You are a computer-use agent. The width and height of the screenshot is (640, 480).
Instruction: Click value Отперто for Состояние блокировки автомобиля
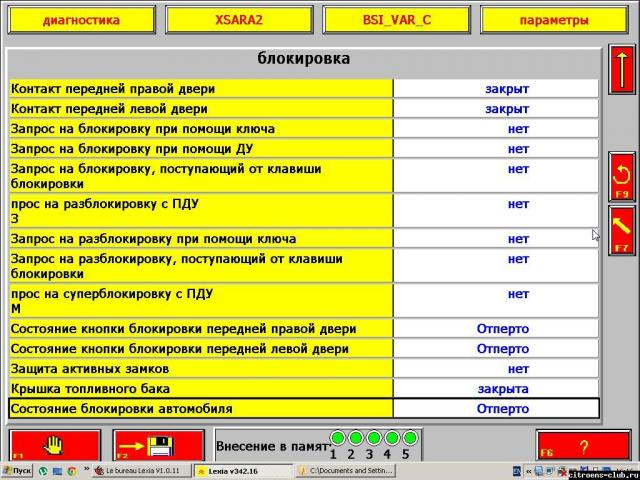tap(503, 408)
